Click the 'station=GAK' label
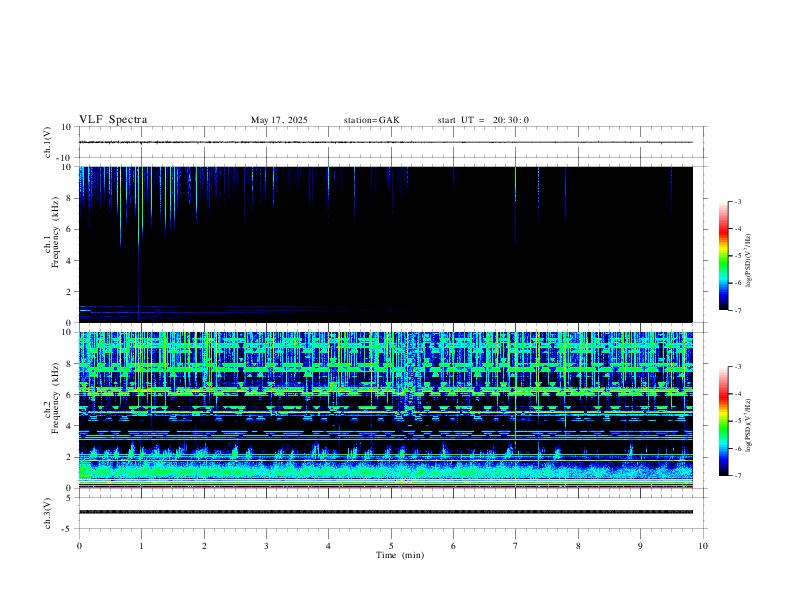The image size is (792, 612). click(x=371, y=120)
